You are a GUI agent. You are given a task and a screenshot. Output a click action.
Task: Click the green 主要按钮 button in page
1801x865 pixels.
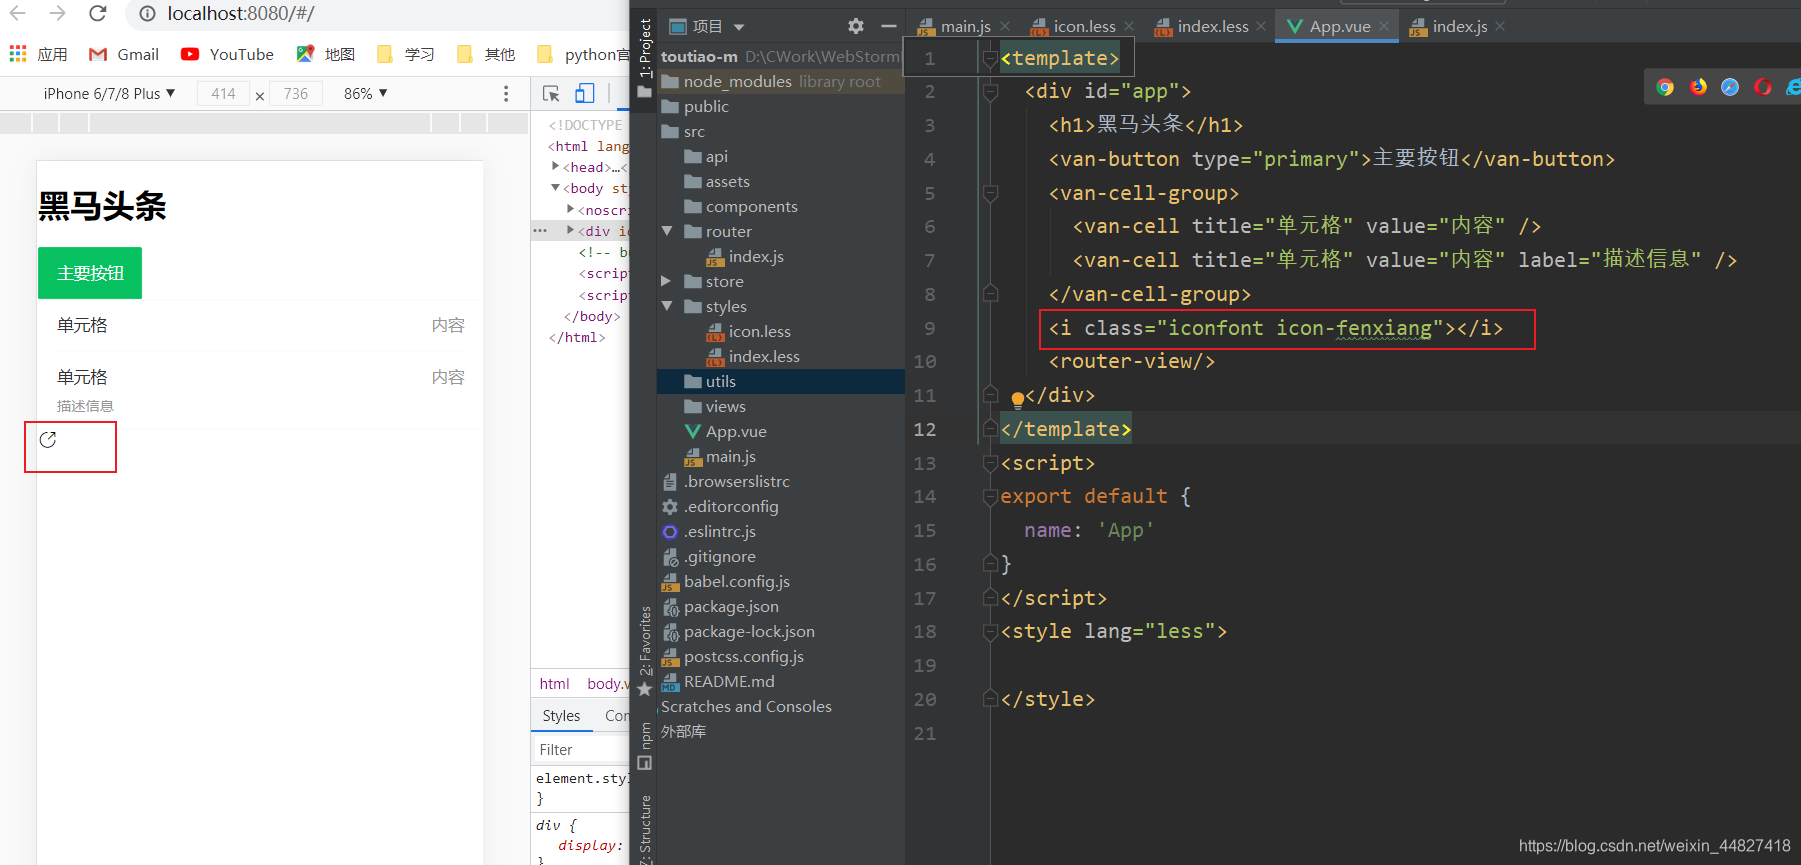coord(90,273)
